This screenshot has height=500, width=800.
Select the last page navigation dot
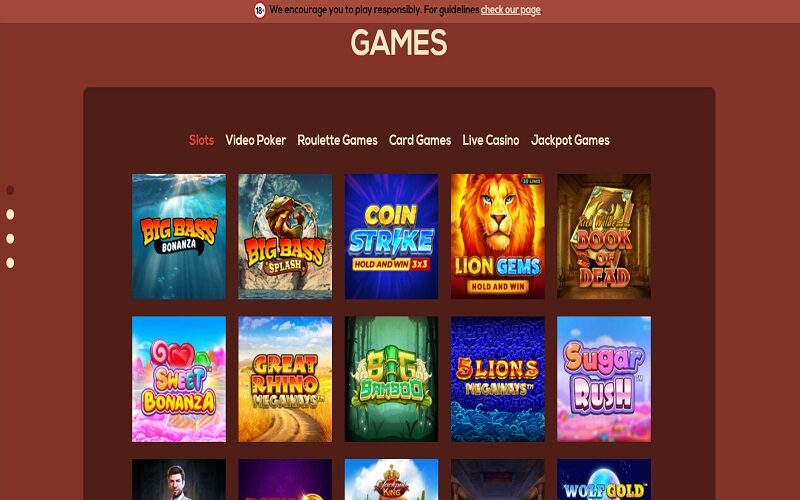[10, 263]
